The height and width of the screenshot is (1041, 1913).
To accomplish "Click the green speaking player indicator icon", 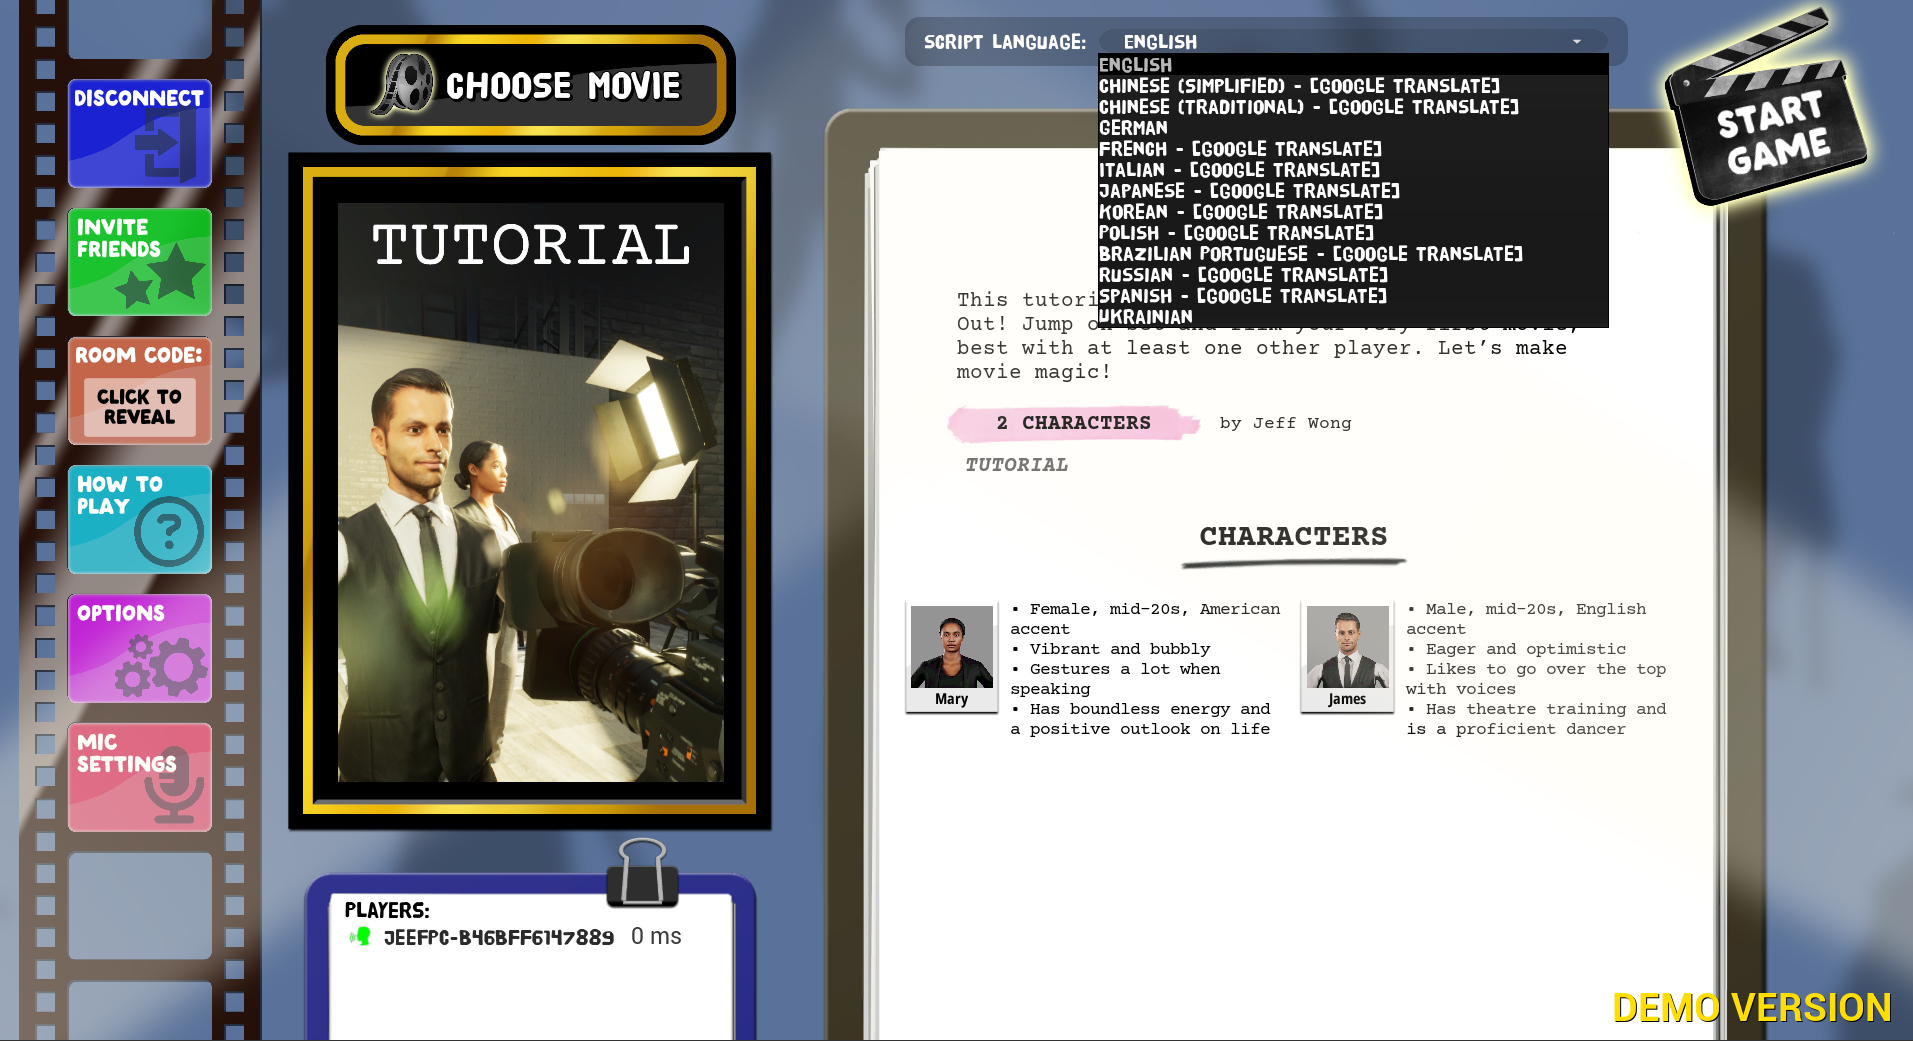I will pyautogui.click(x=360, y=937).
